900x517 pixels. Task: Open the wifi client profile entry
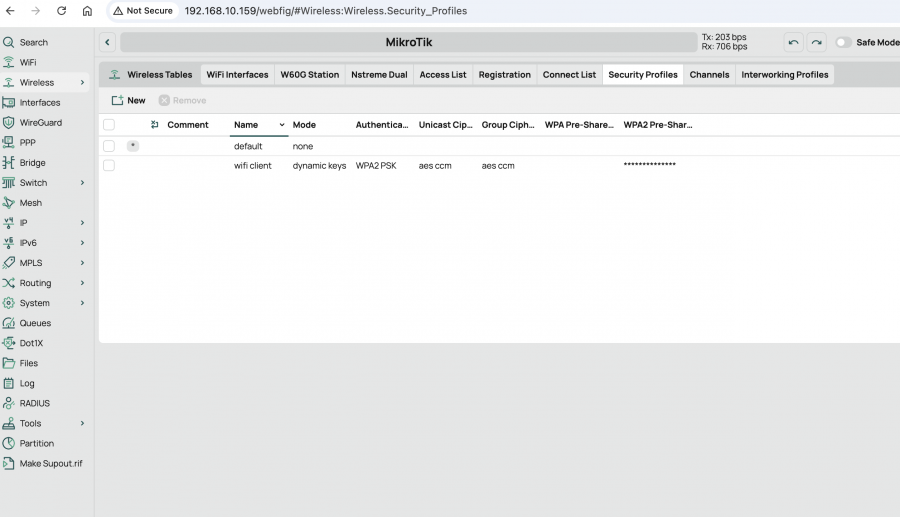click(253, 165)
